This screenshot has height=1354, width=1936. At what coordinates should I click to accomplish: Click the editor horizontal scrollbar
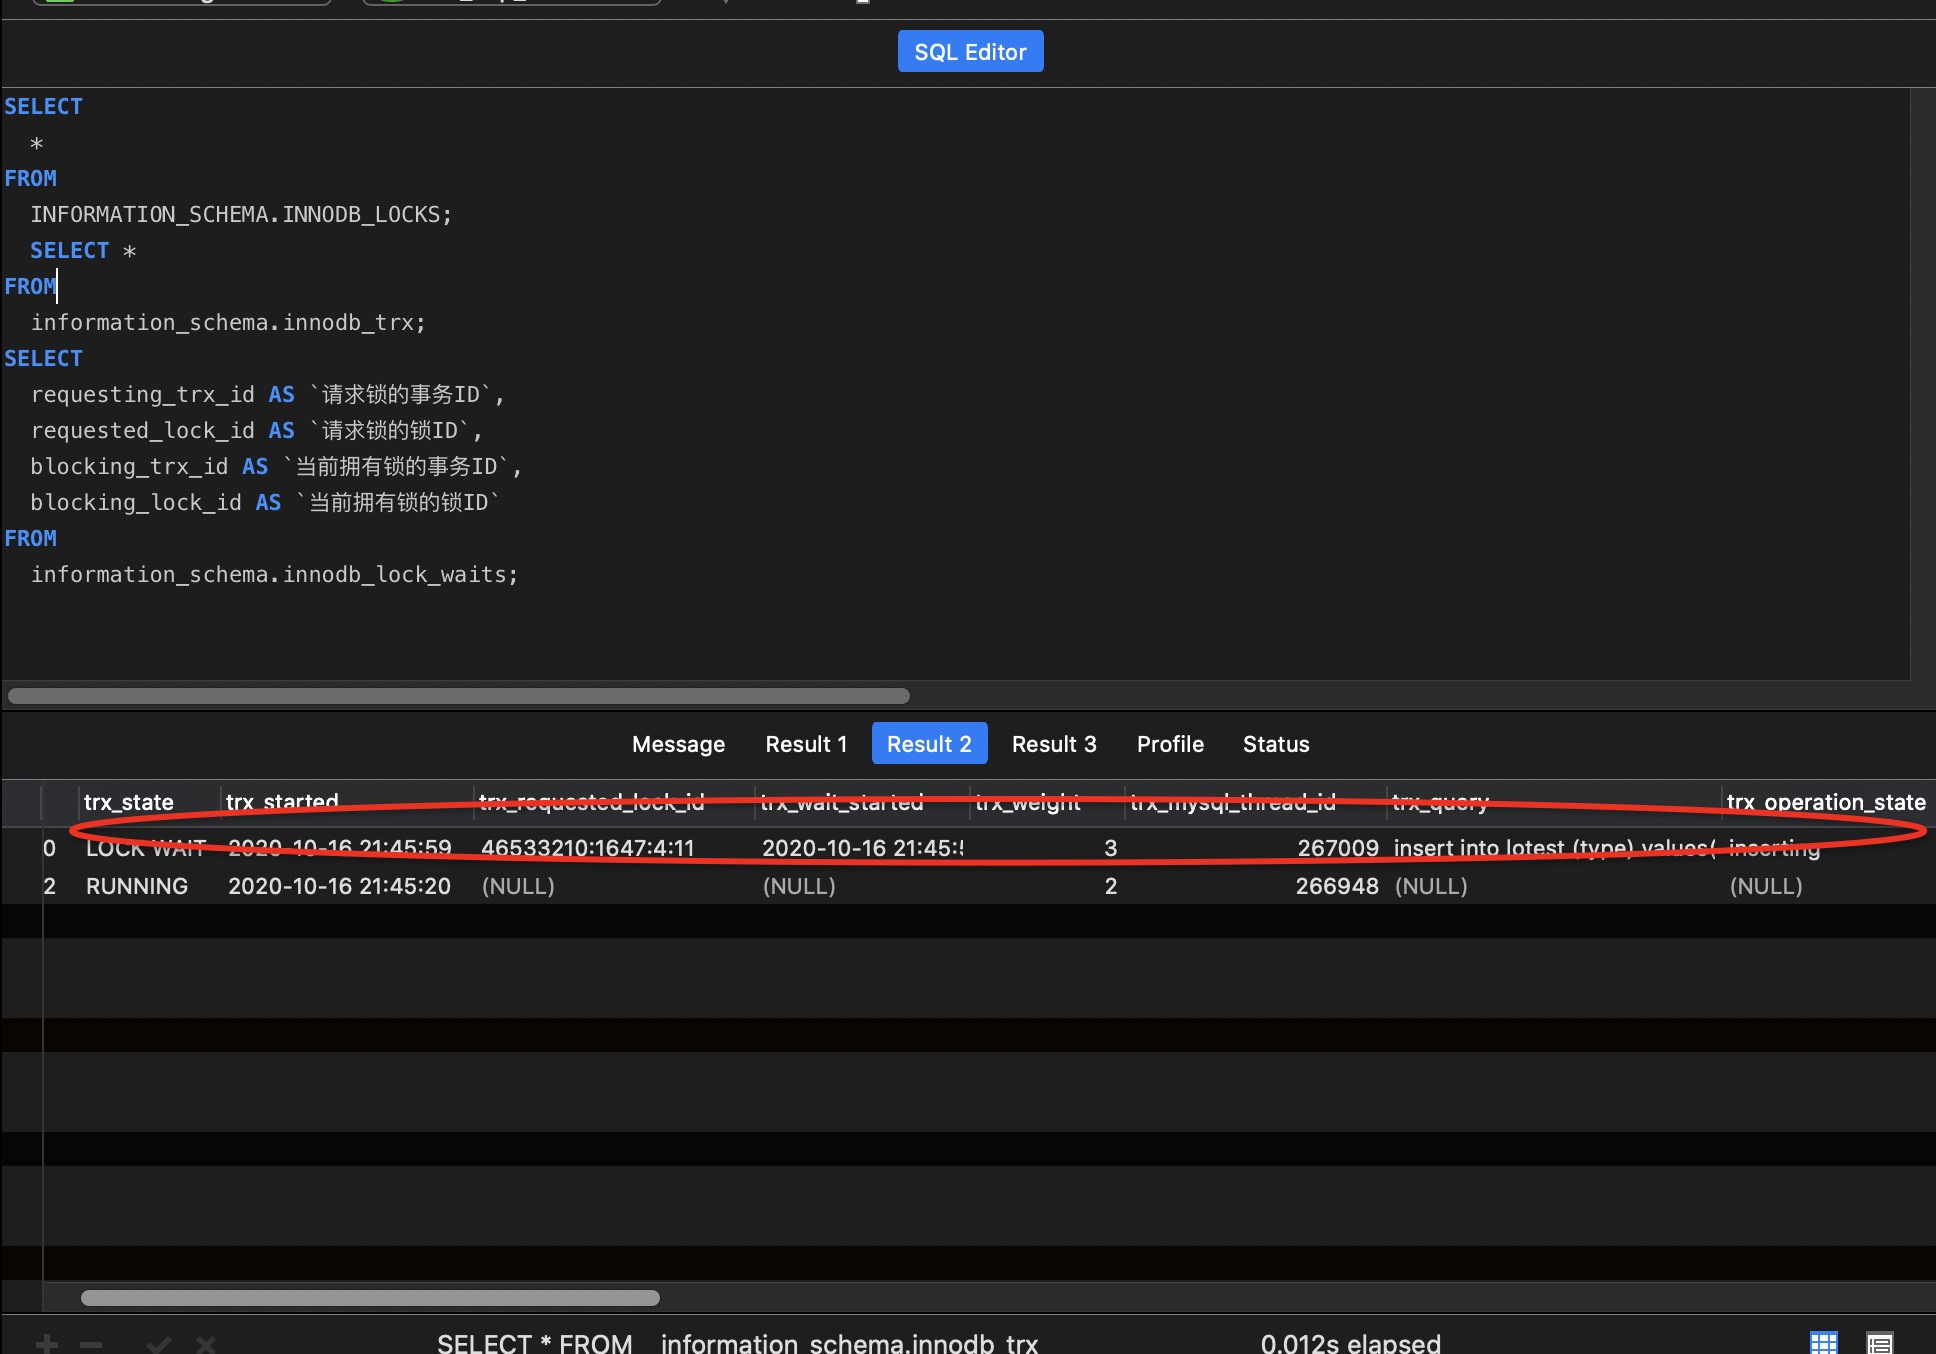click(x=459, y=695)
